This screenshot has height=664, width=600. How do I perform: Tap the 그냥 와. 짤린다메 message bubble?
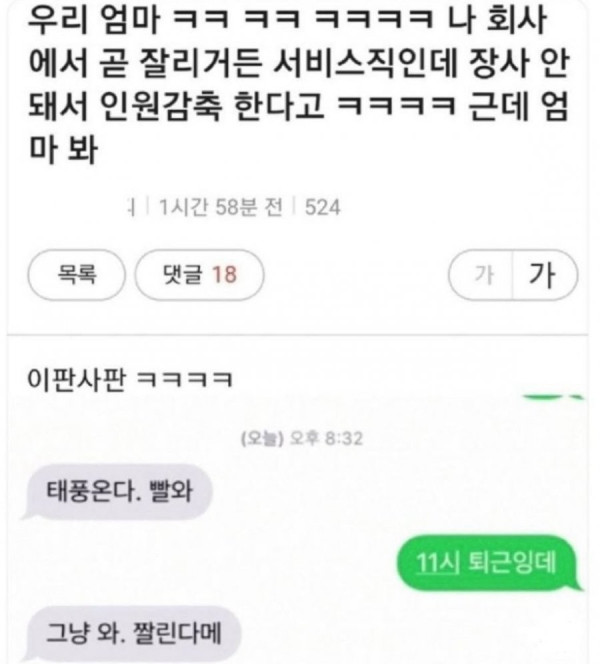[132, 634]
